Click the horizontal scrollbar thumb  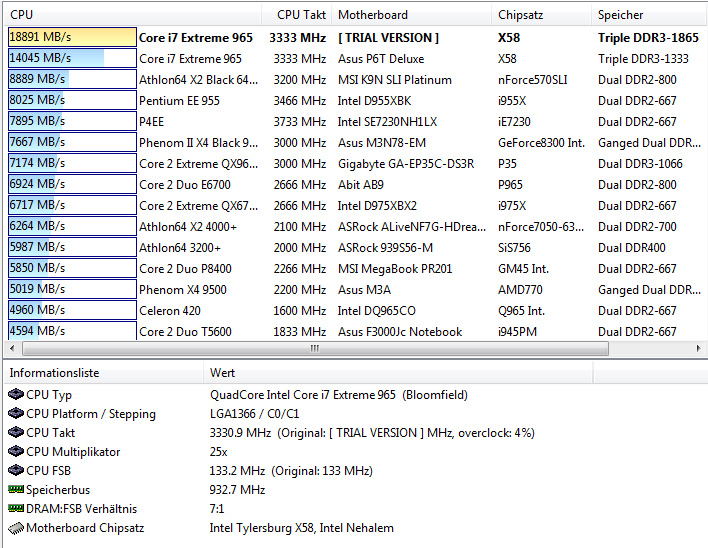[x=315, y=348]
